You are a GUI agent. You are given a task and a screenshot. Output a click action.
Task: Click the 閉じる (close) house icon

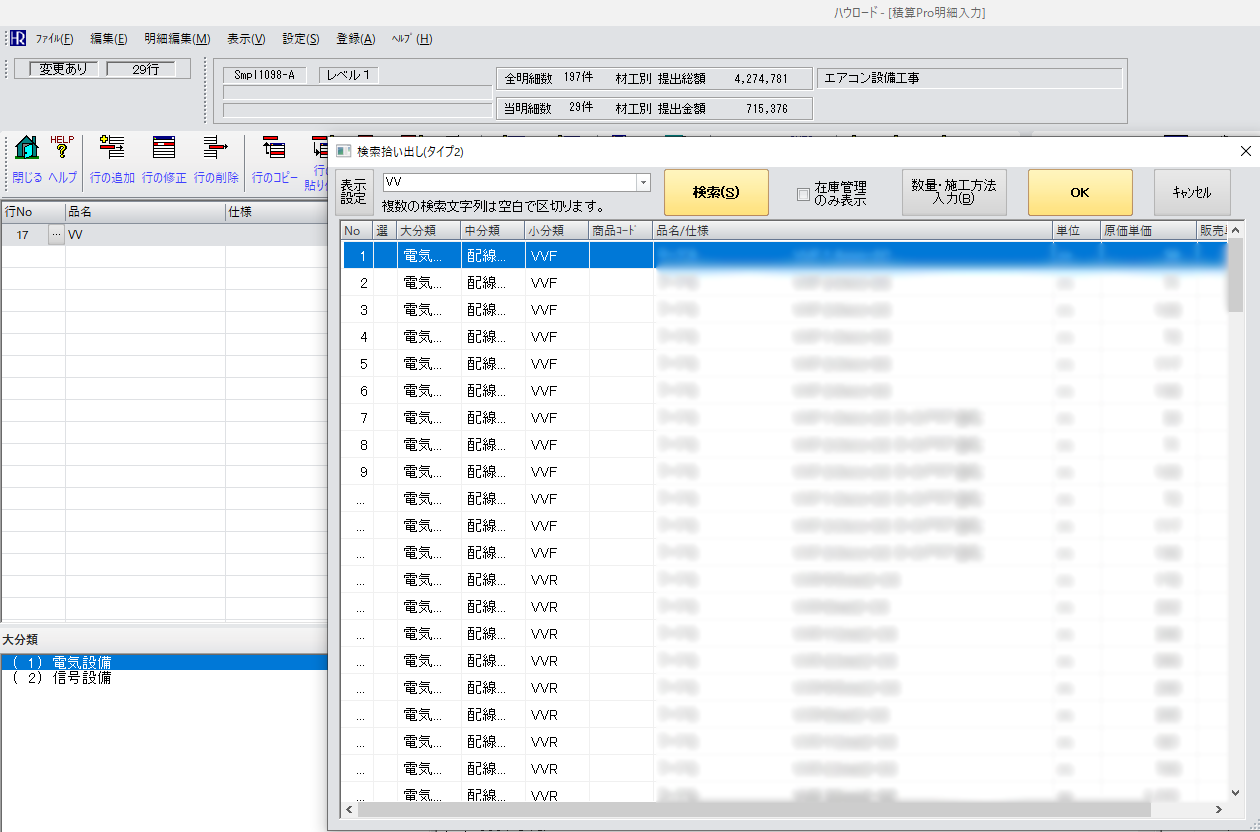pos(27,149)
